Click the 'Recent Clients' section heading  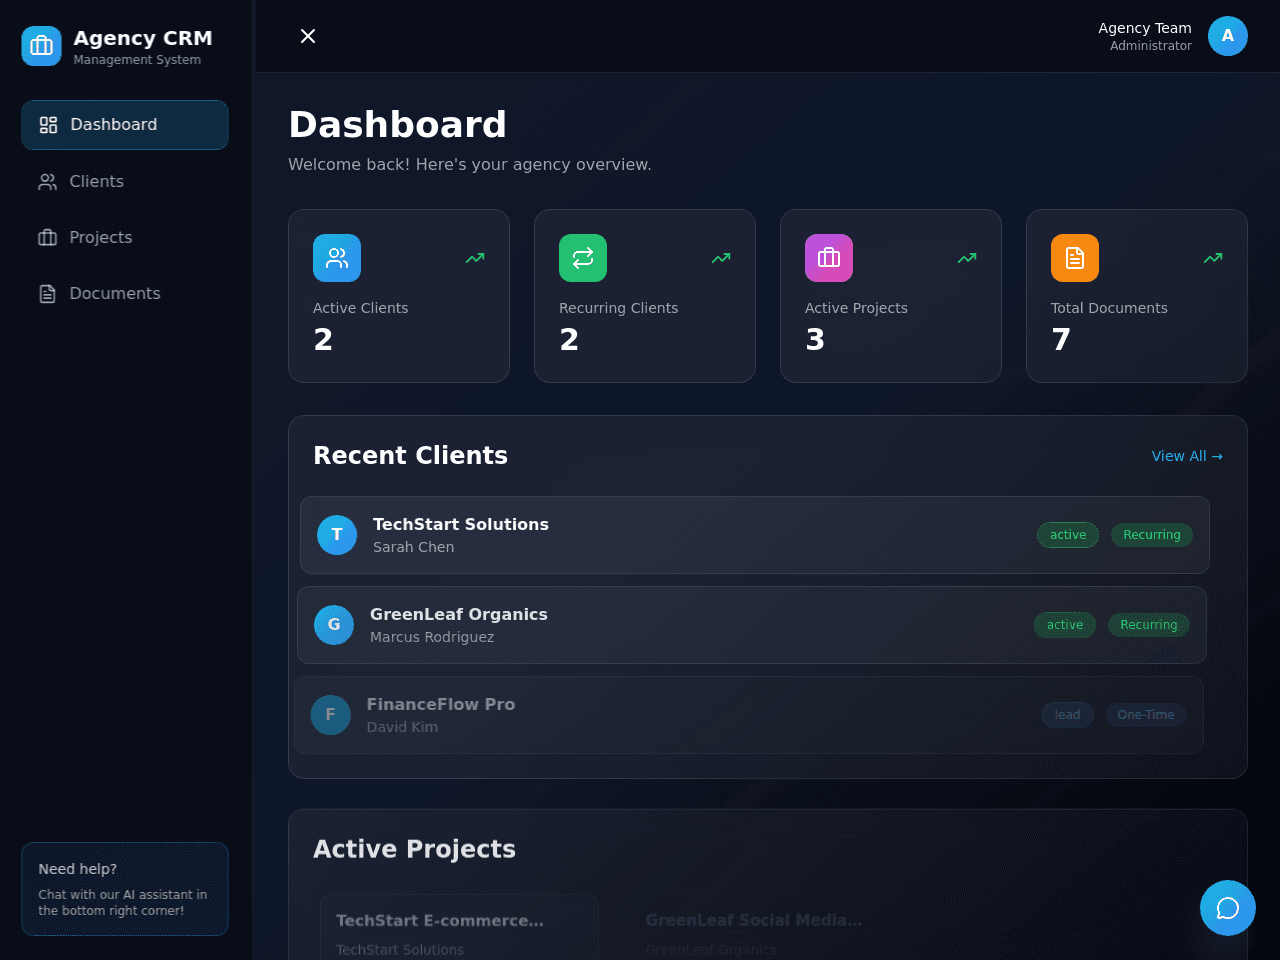coord(410,456)
